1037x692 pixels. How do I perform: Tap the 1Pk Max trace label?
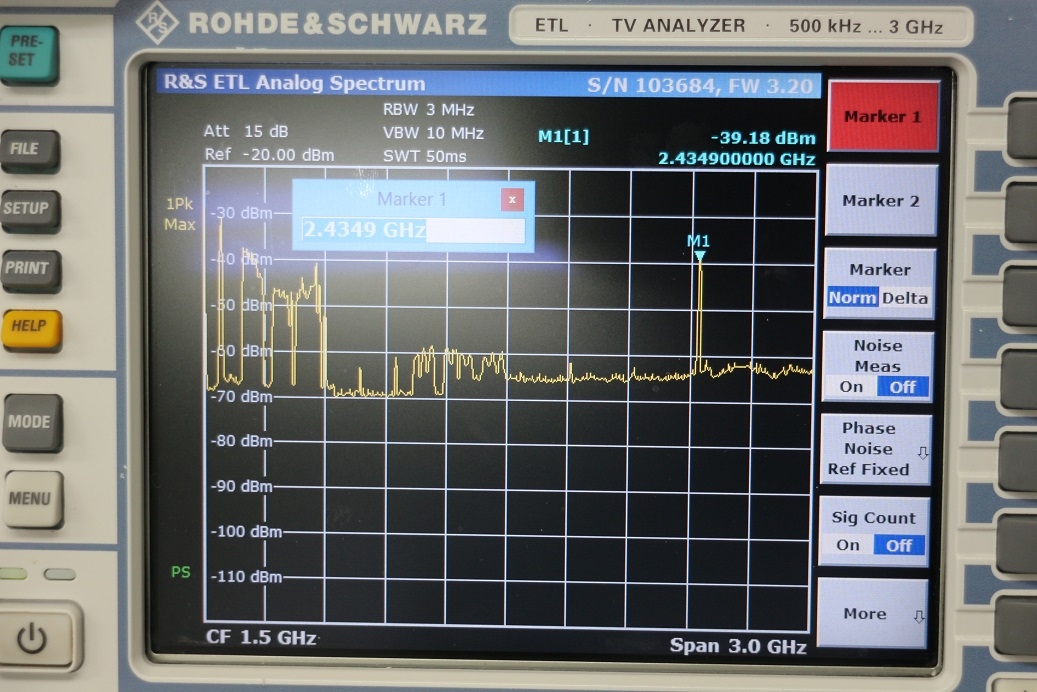point(180,214)
